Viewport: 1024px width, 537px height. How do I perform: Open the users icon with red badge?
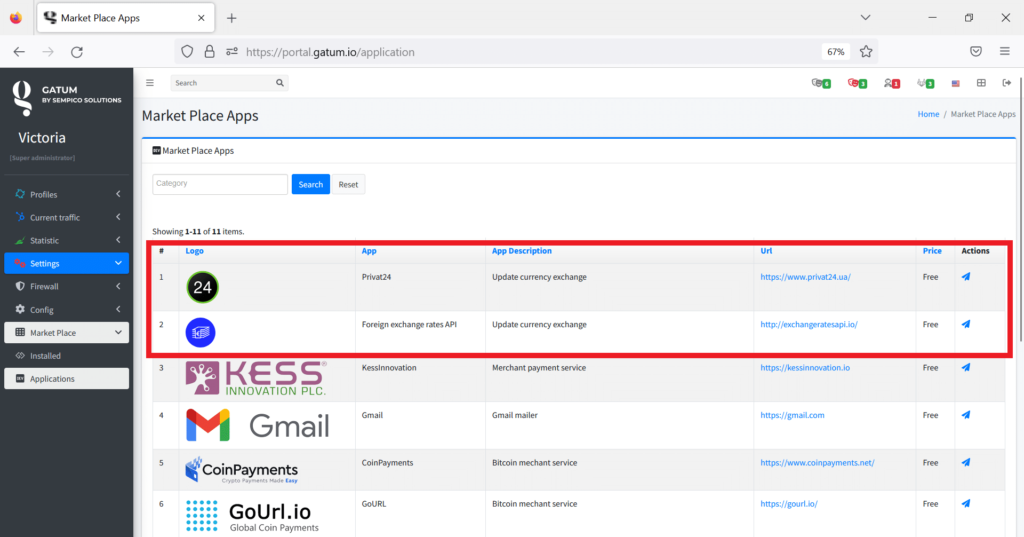891,83
